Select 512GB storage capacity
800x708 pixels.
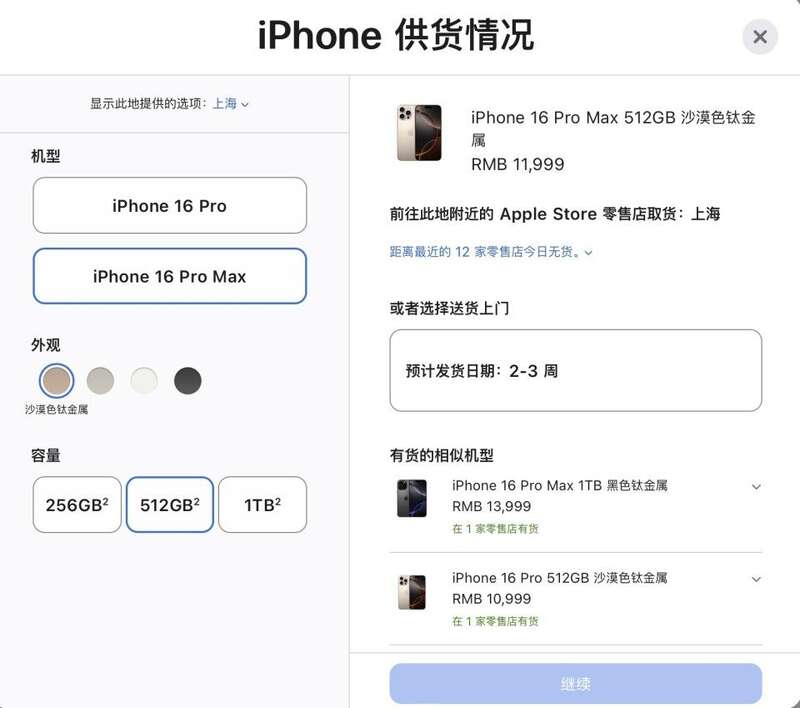[x=170, y=504]
